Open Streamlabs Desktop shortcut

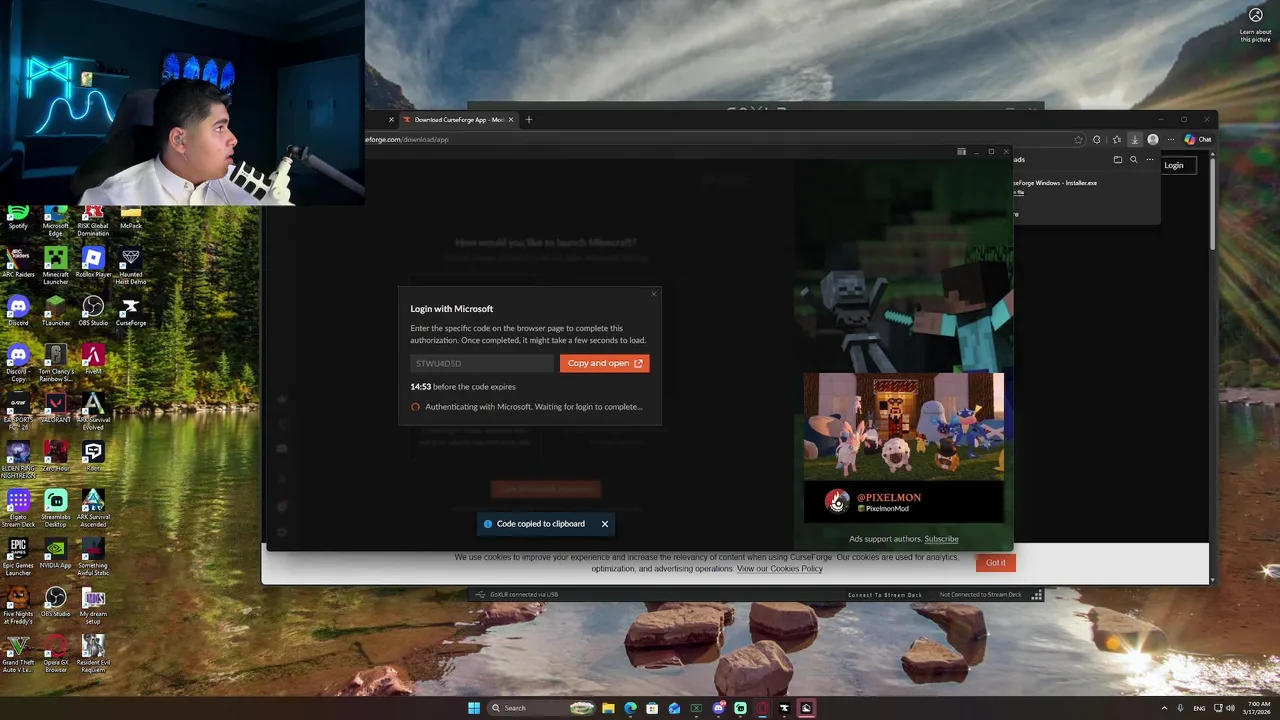56,508
